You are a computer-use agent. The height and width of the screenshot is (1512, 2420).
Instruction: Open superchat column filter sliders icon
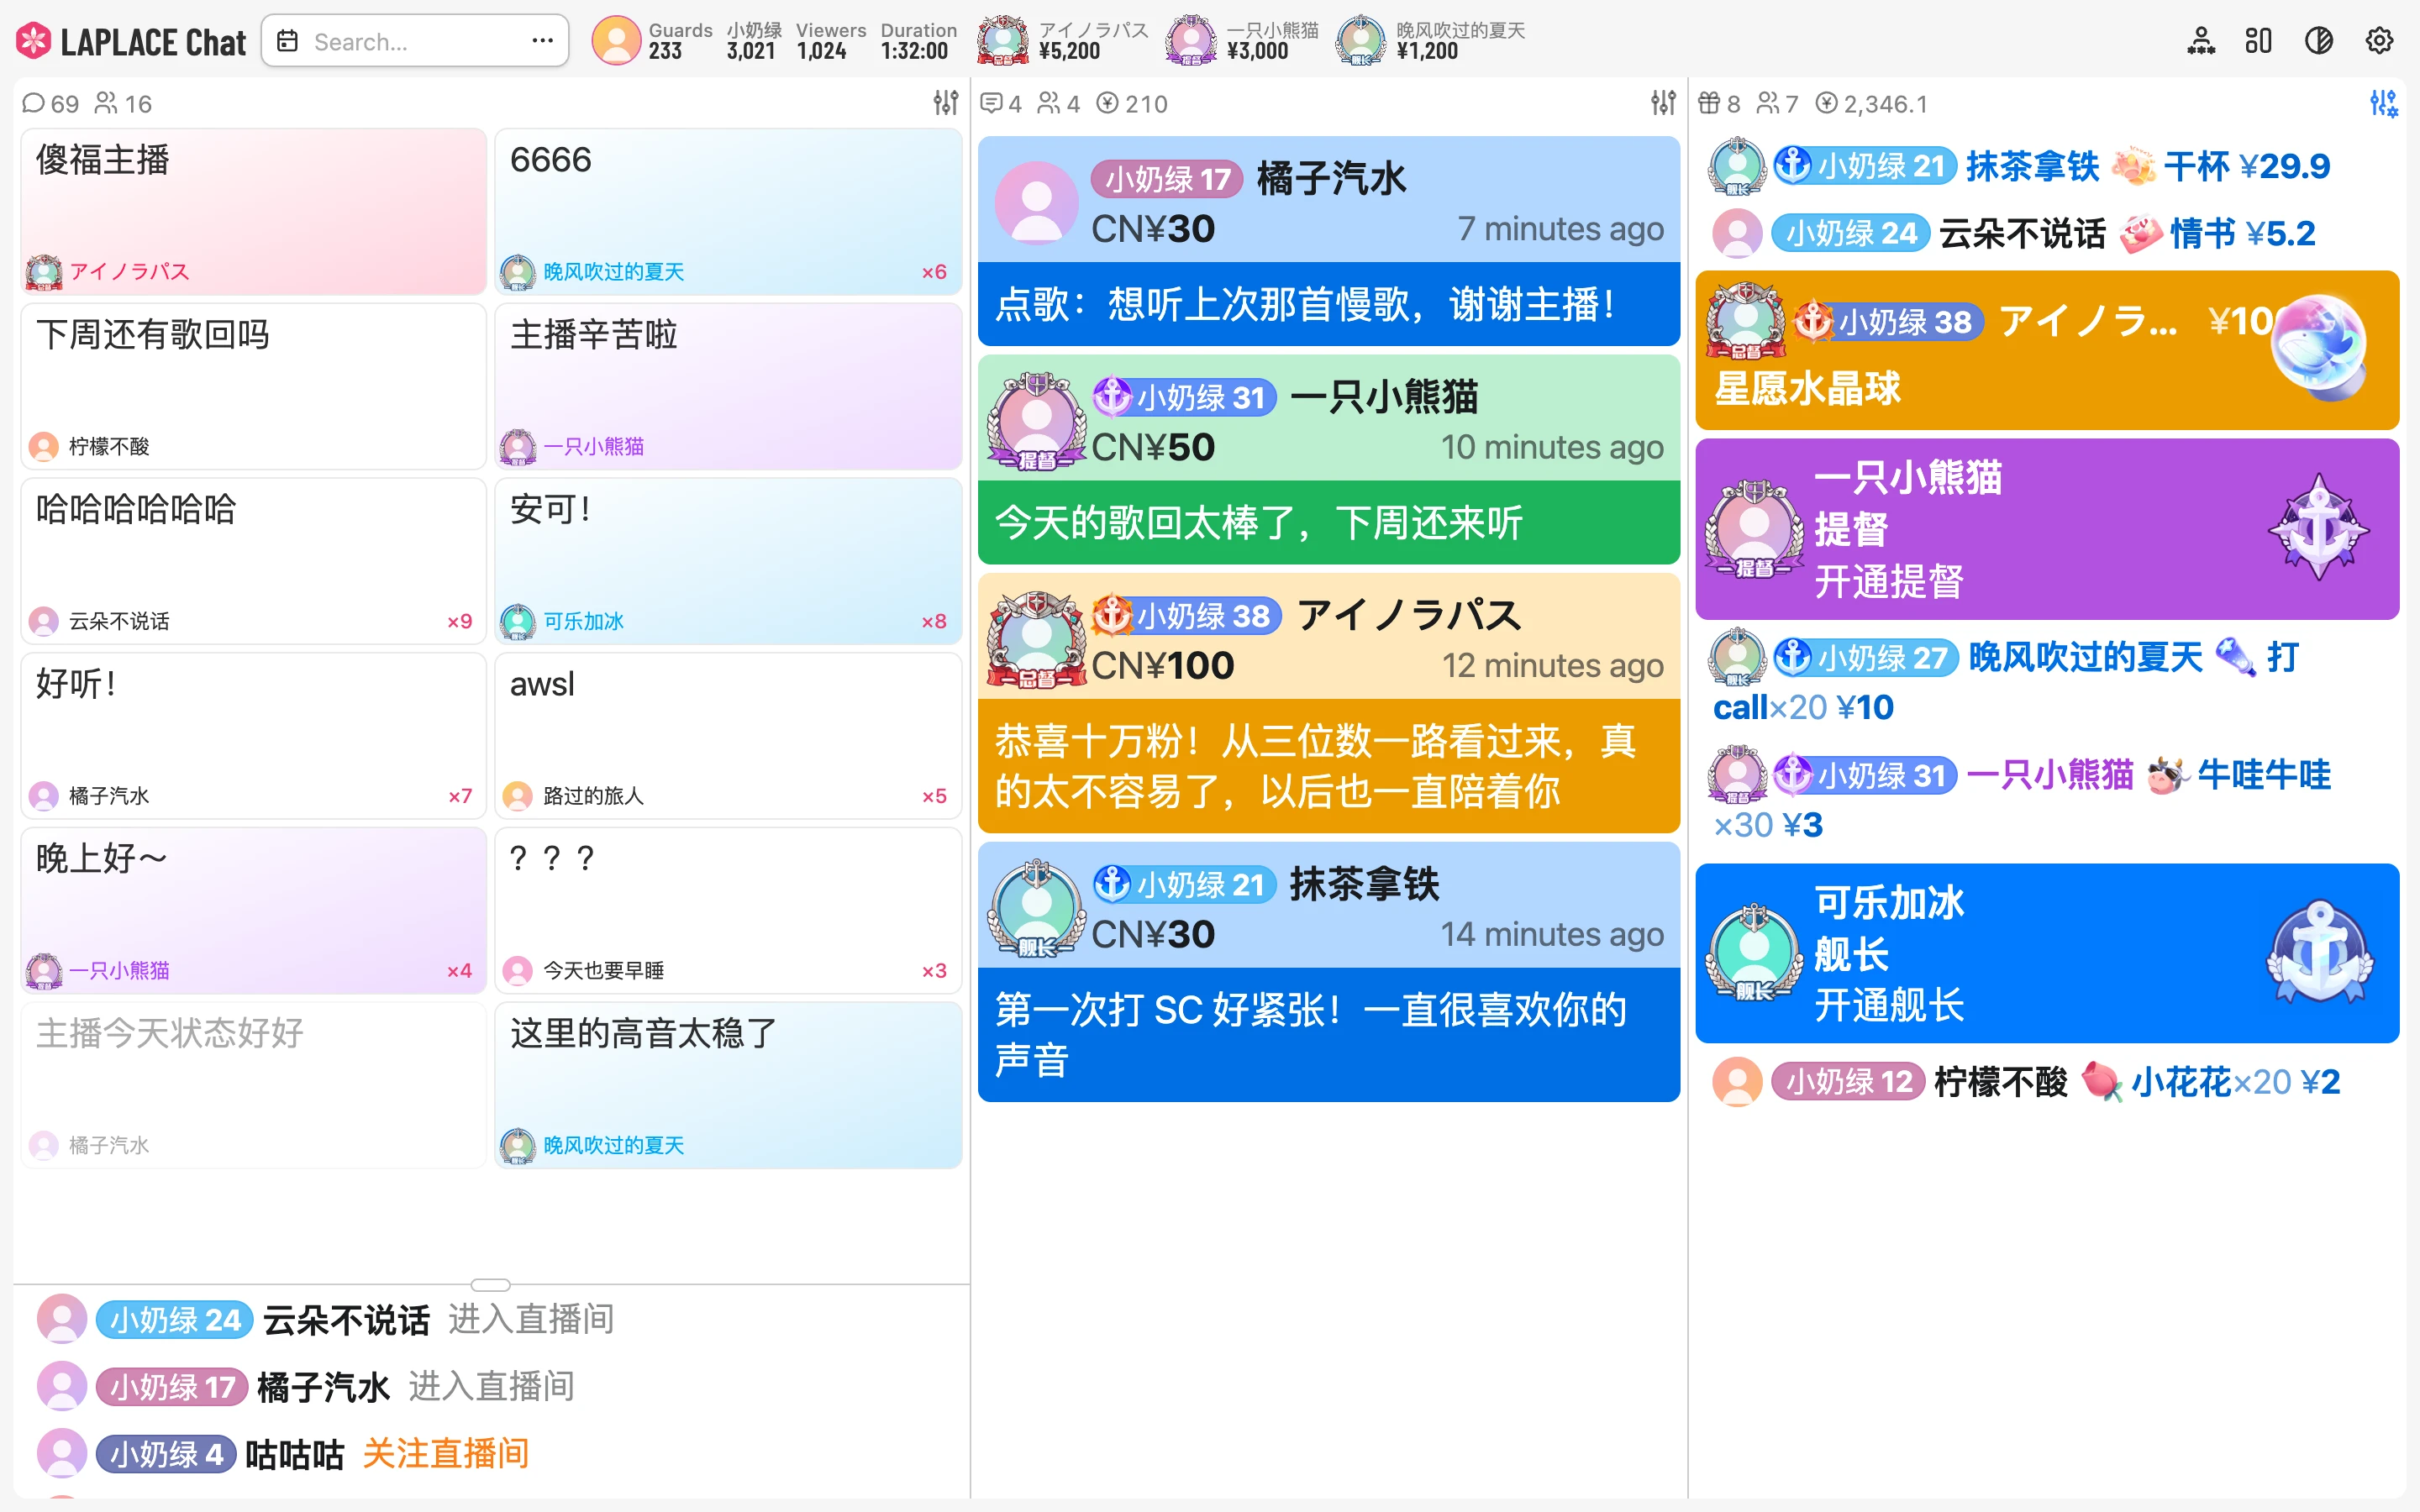[x=1663, y=102]
